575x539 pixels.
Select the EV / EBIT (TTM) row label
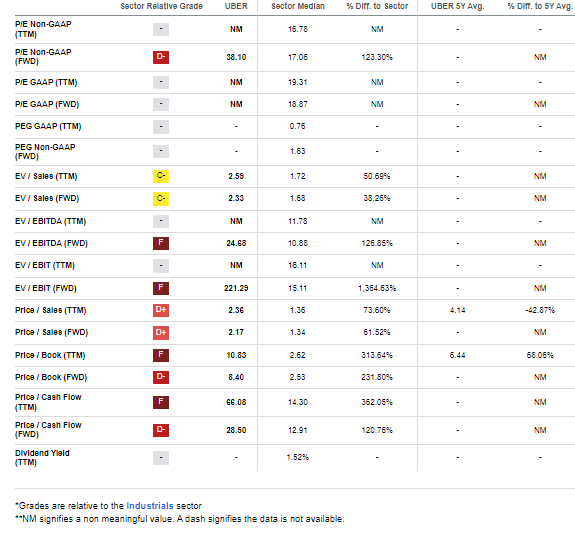(45, 265)
